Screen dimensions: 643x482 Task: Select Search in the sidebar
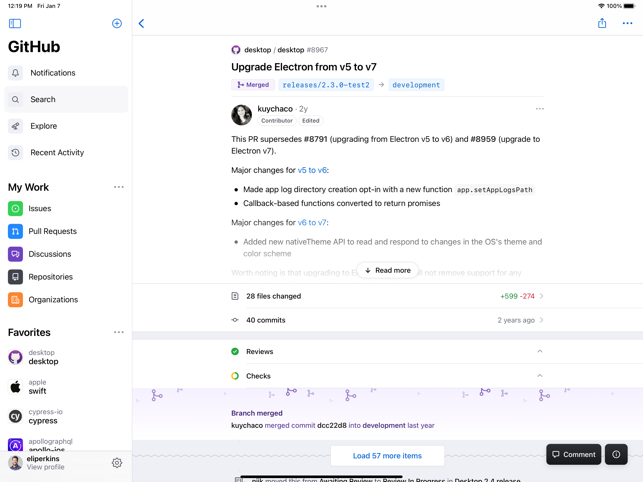coord(66,99)
